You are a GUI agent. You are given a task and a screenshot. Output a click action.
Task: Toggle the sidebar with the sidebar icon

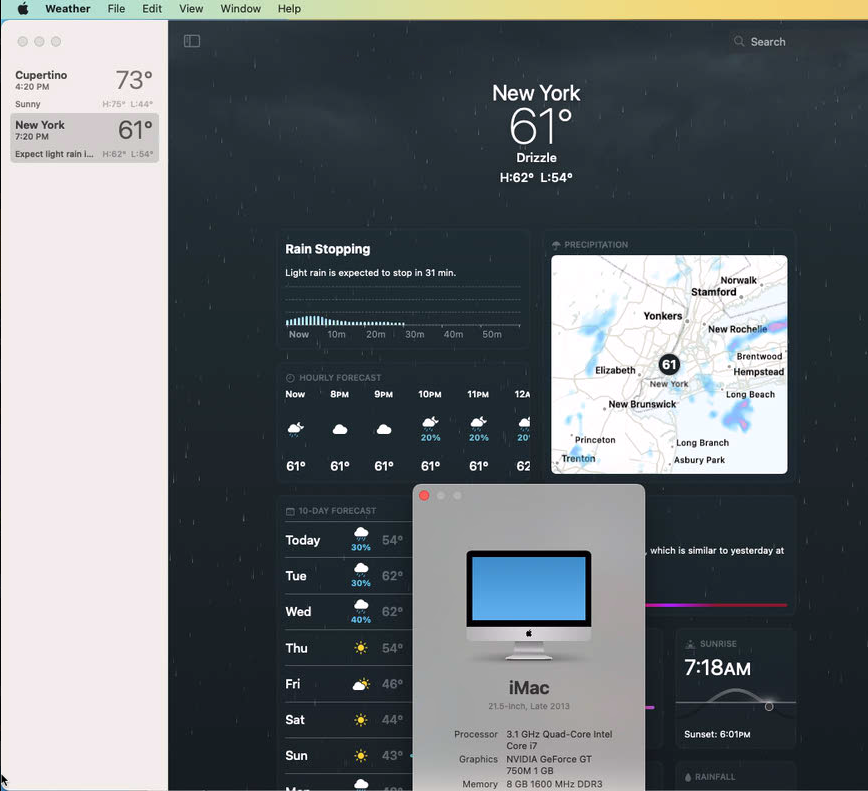(x=192, y=41)
